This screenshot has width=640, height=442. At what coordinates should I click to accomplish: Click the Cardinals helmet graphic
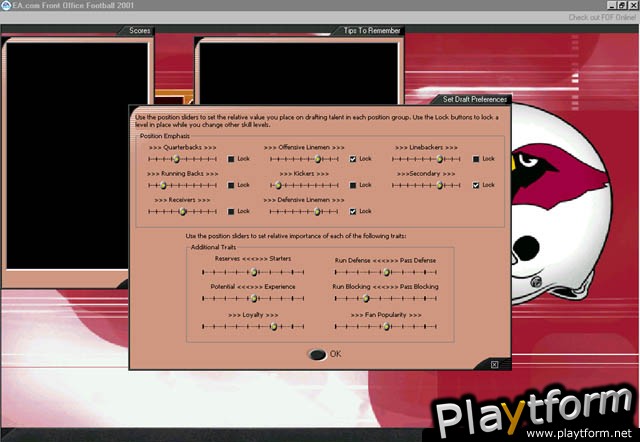(560, 204)
